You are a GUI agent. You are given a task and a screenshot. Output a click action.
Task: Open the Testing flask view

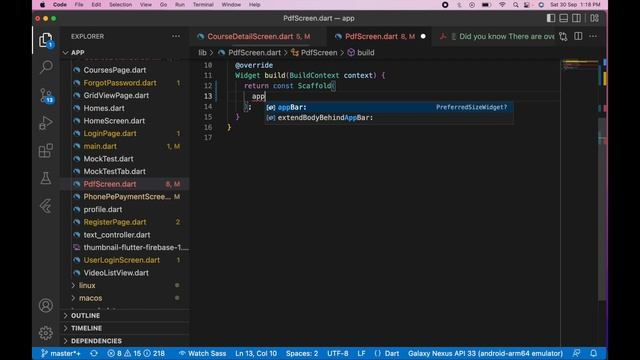[x=46, y=178]
